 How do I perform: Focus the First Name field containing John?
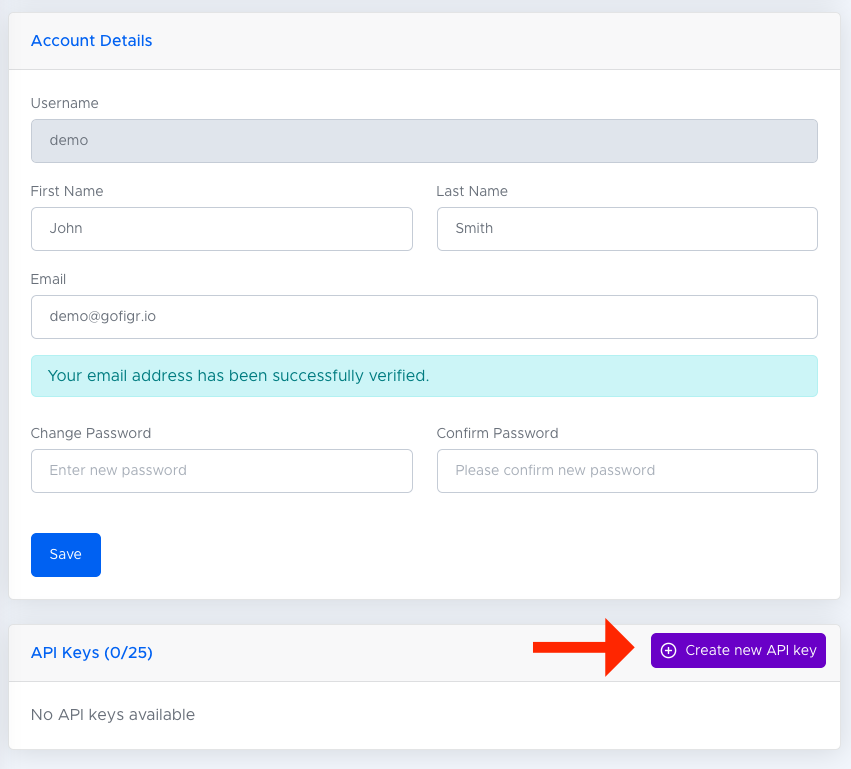tap(221, 228)
